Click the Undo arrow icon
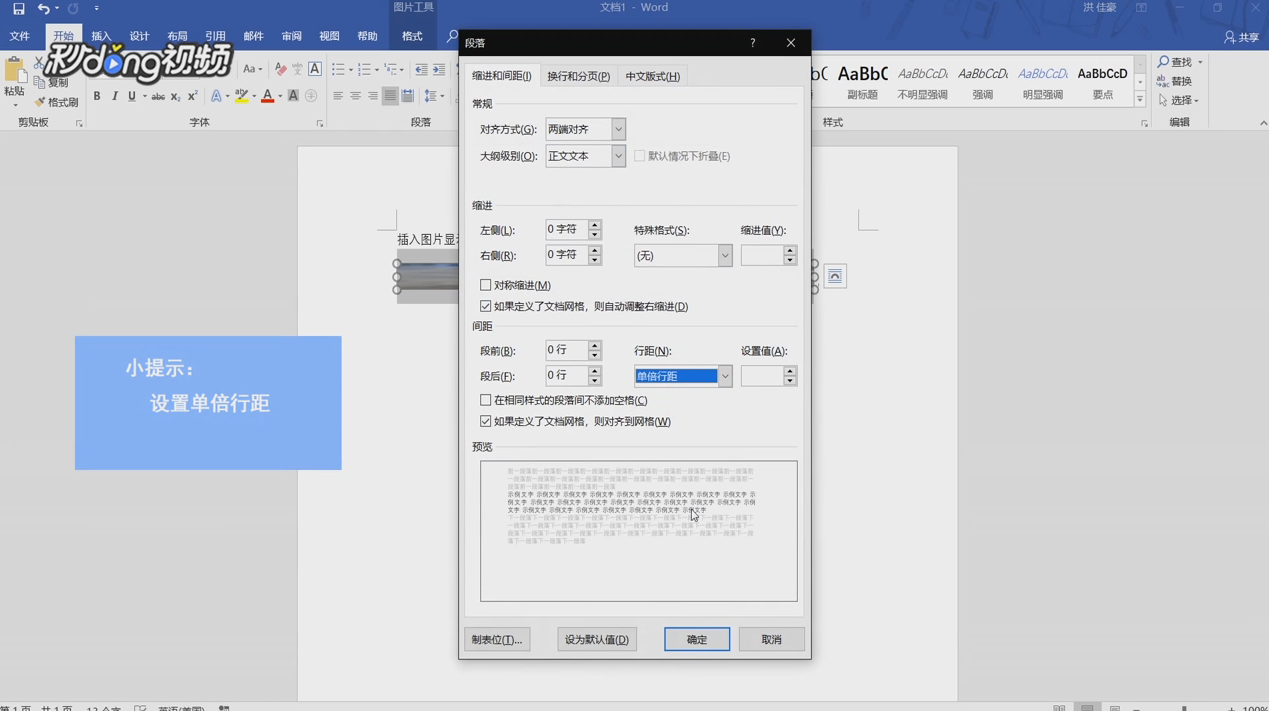1269x711 pixels. [x=43, y=8]
